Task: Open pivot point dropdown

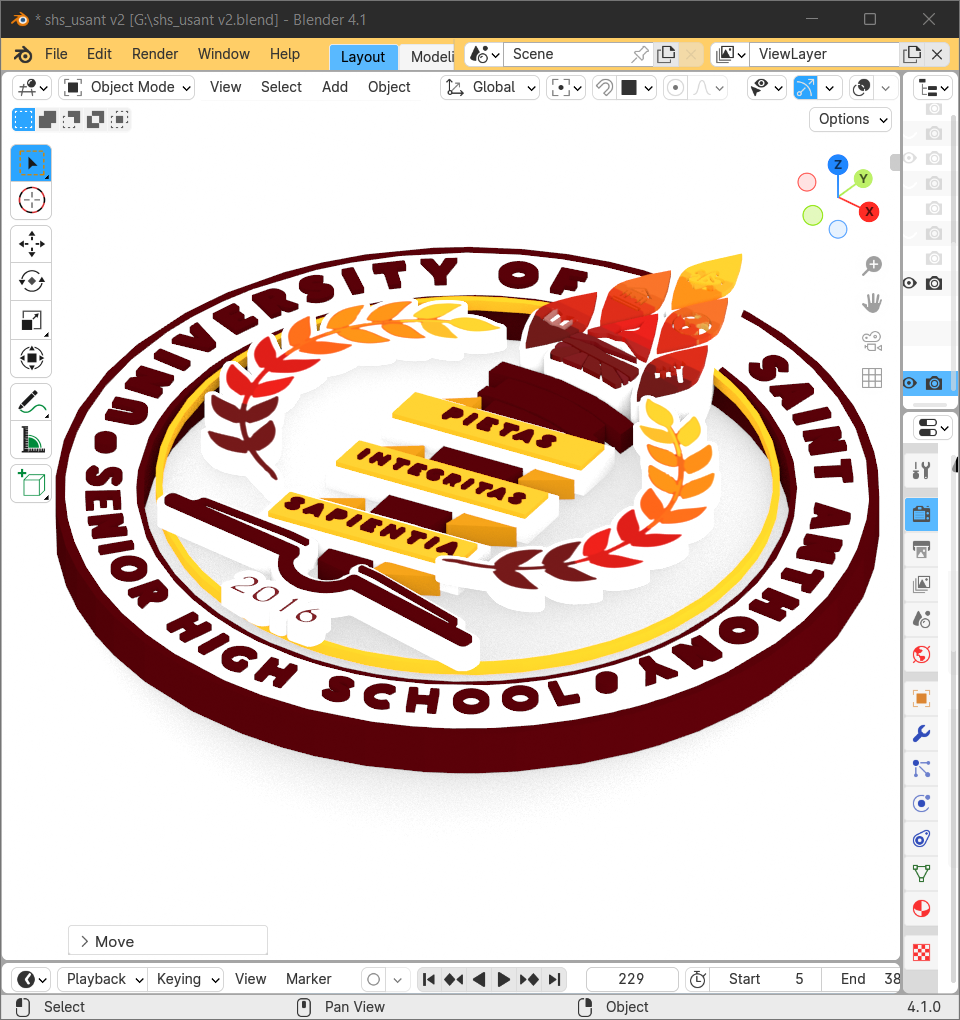Action: click(x=566, y=88)
